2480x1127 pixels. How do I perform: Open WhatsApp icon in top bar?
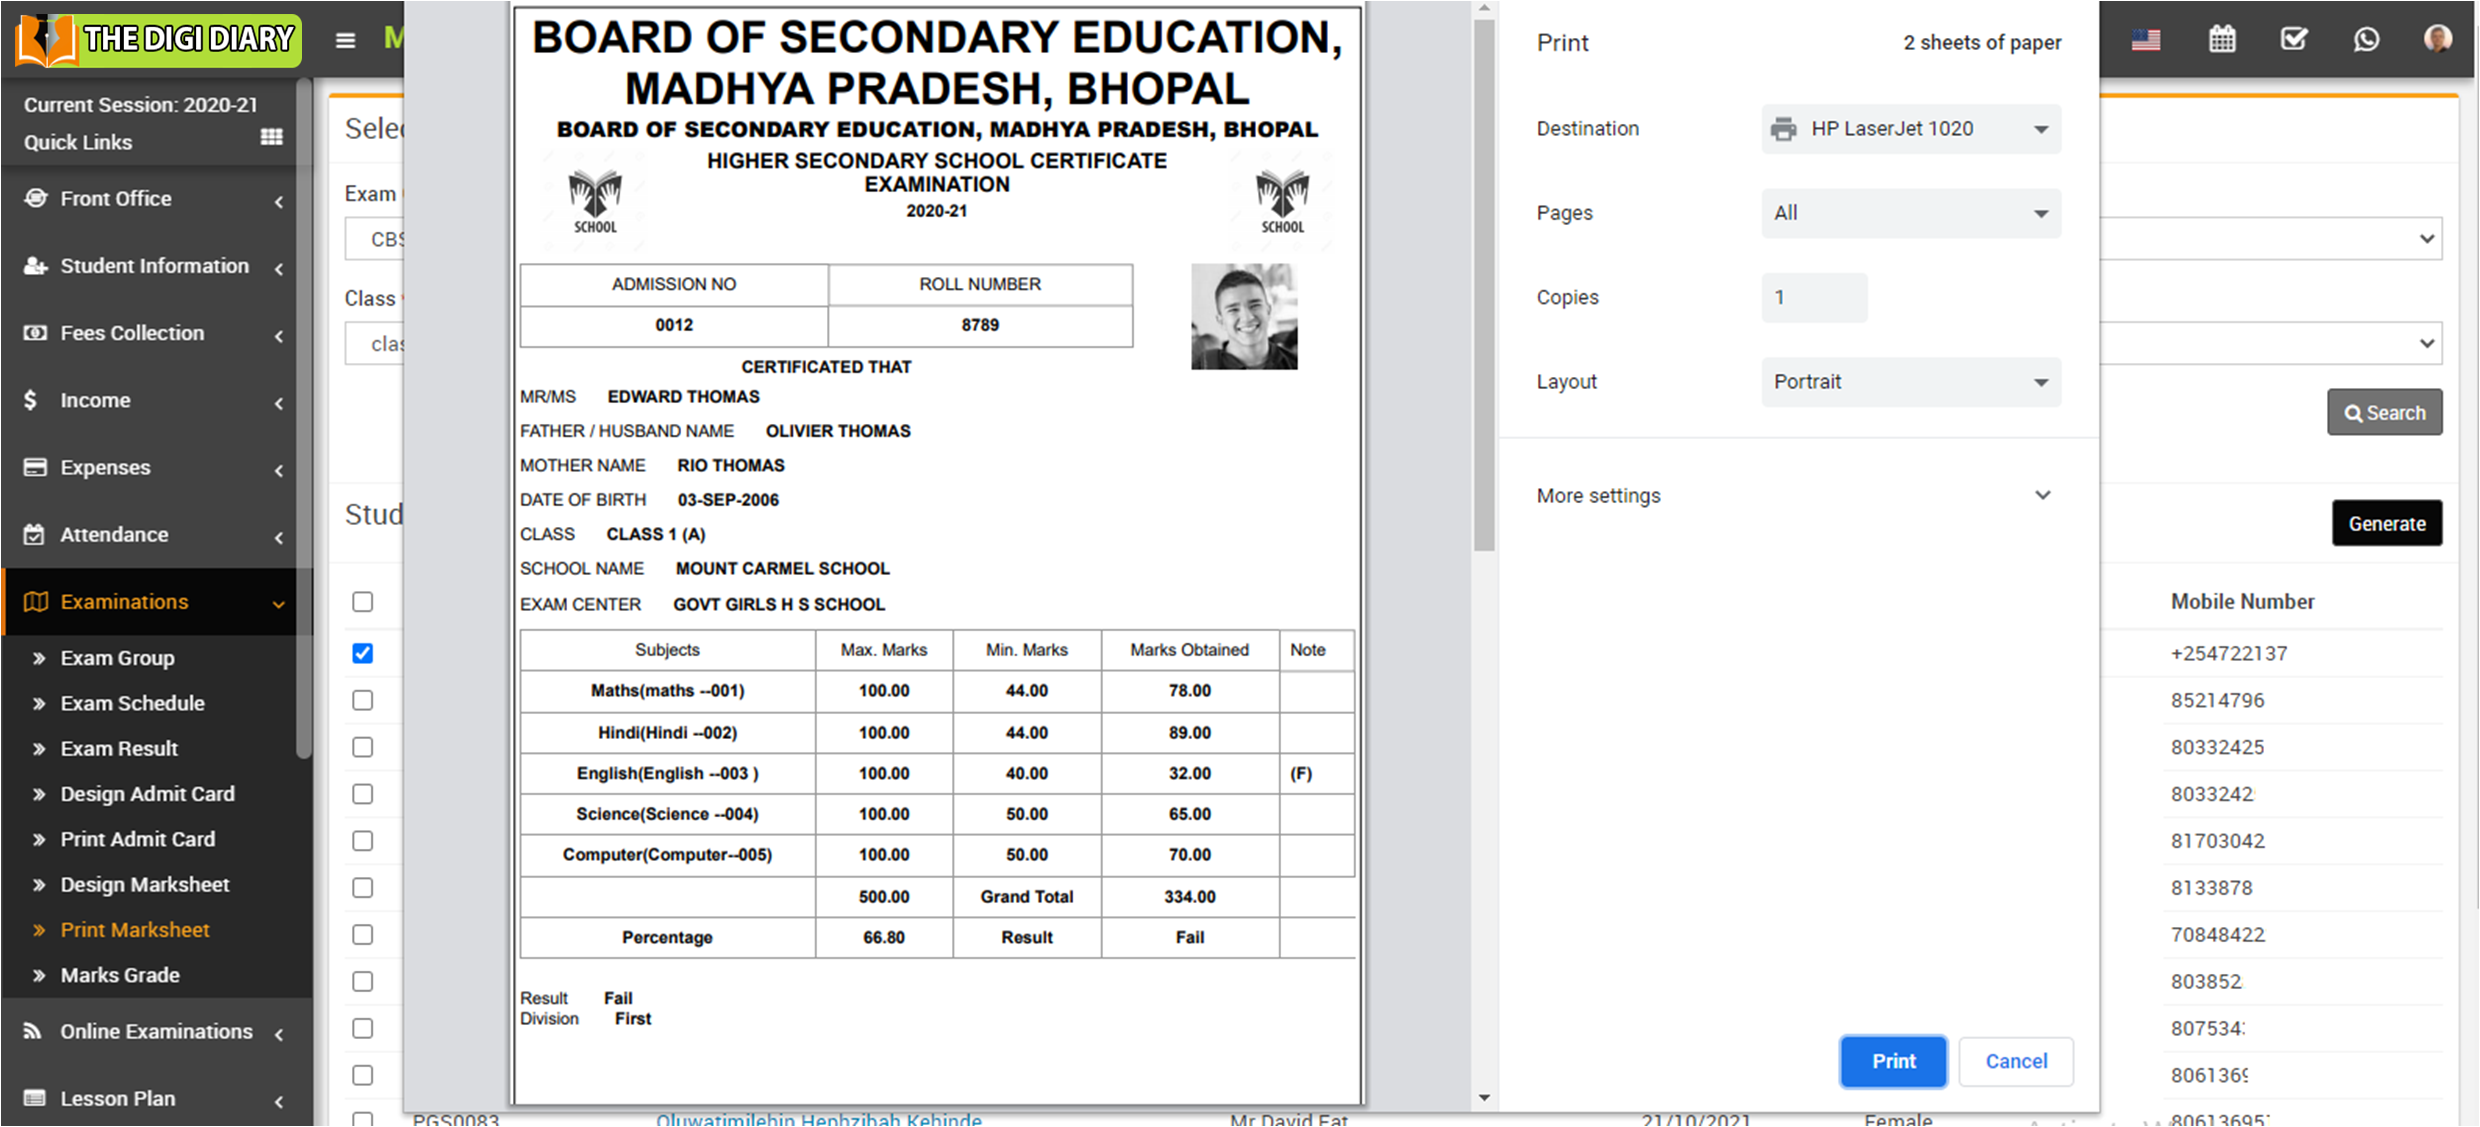click(x=2366, y=40)
